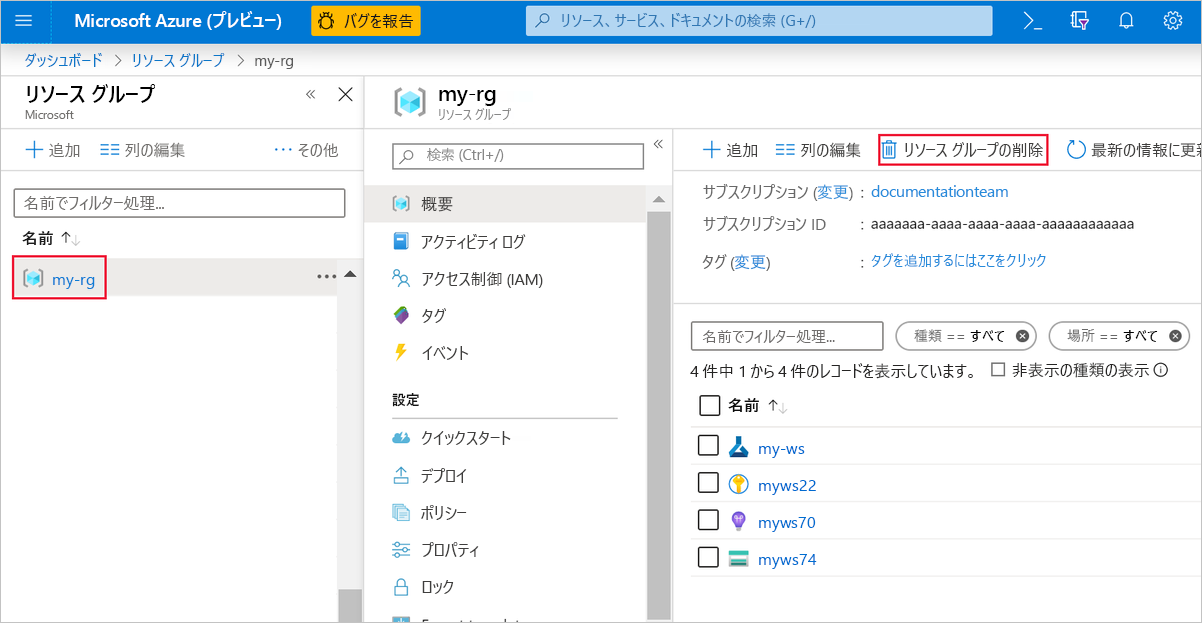Focus the resources name filter box

pos(787,335)
